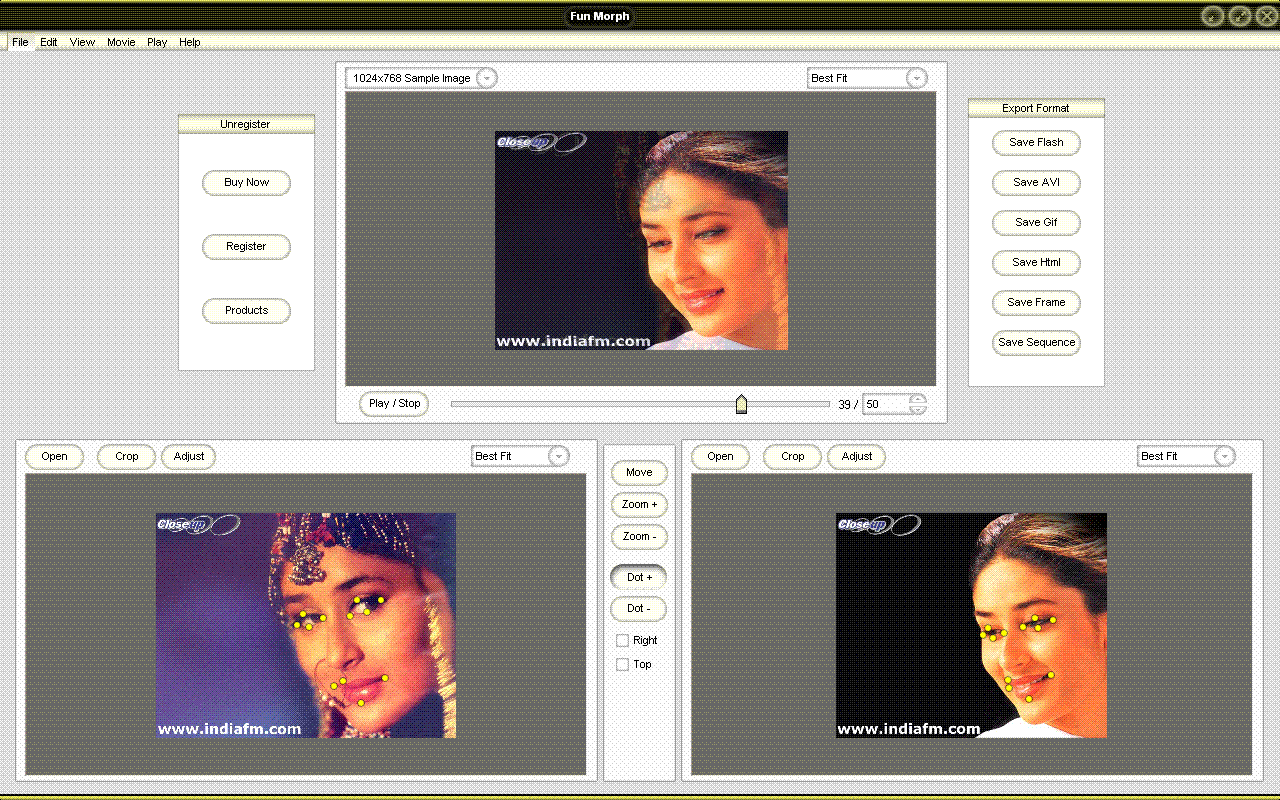
Task: Click Crop in the left source panel
Action: click(126, 457)
